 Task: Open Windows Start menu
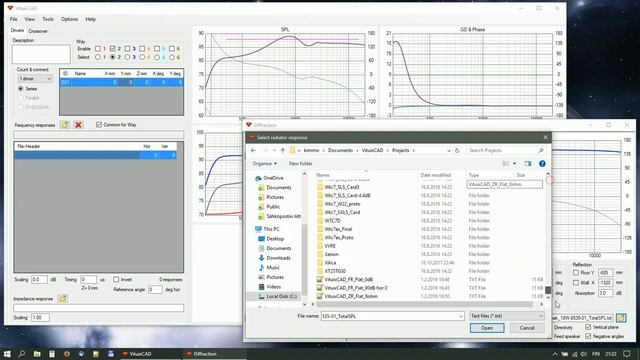(7, 354)
